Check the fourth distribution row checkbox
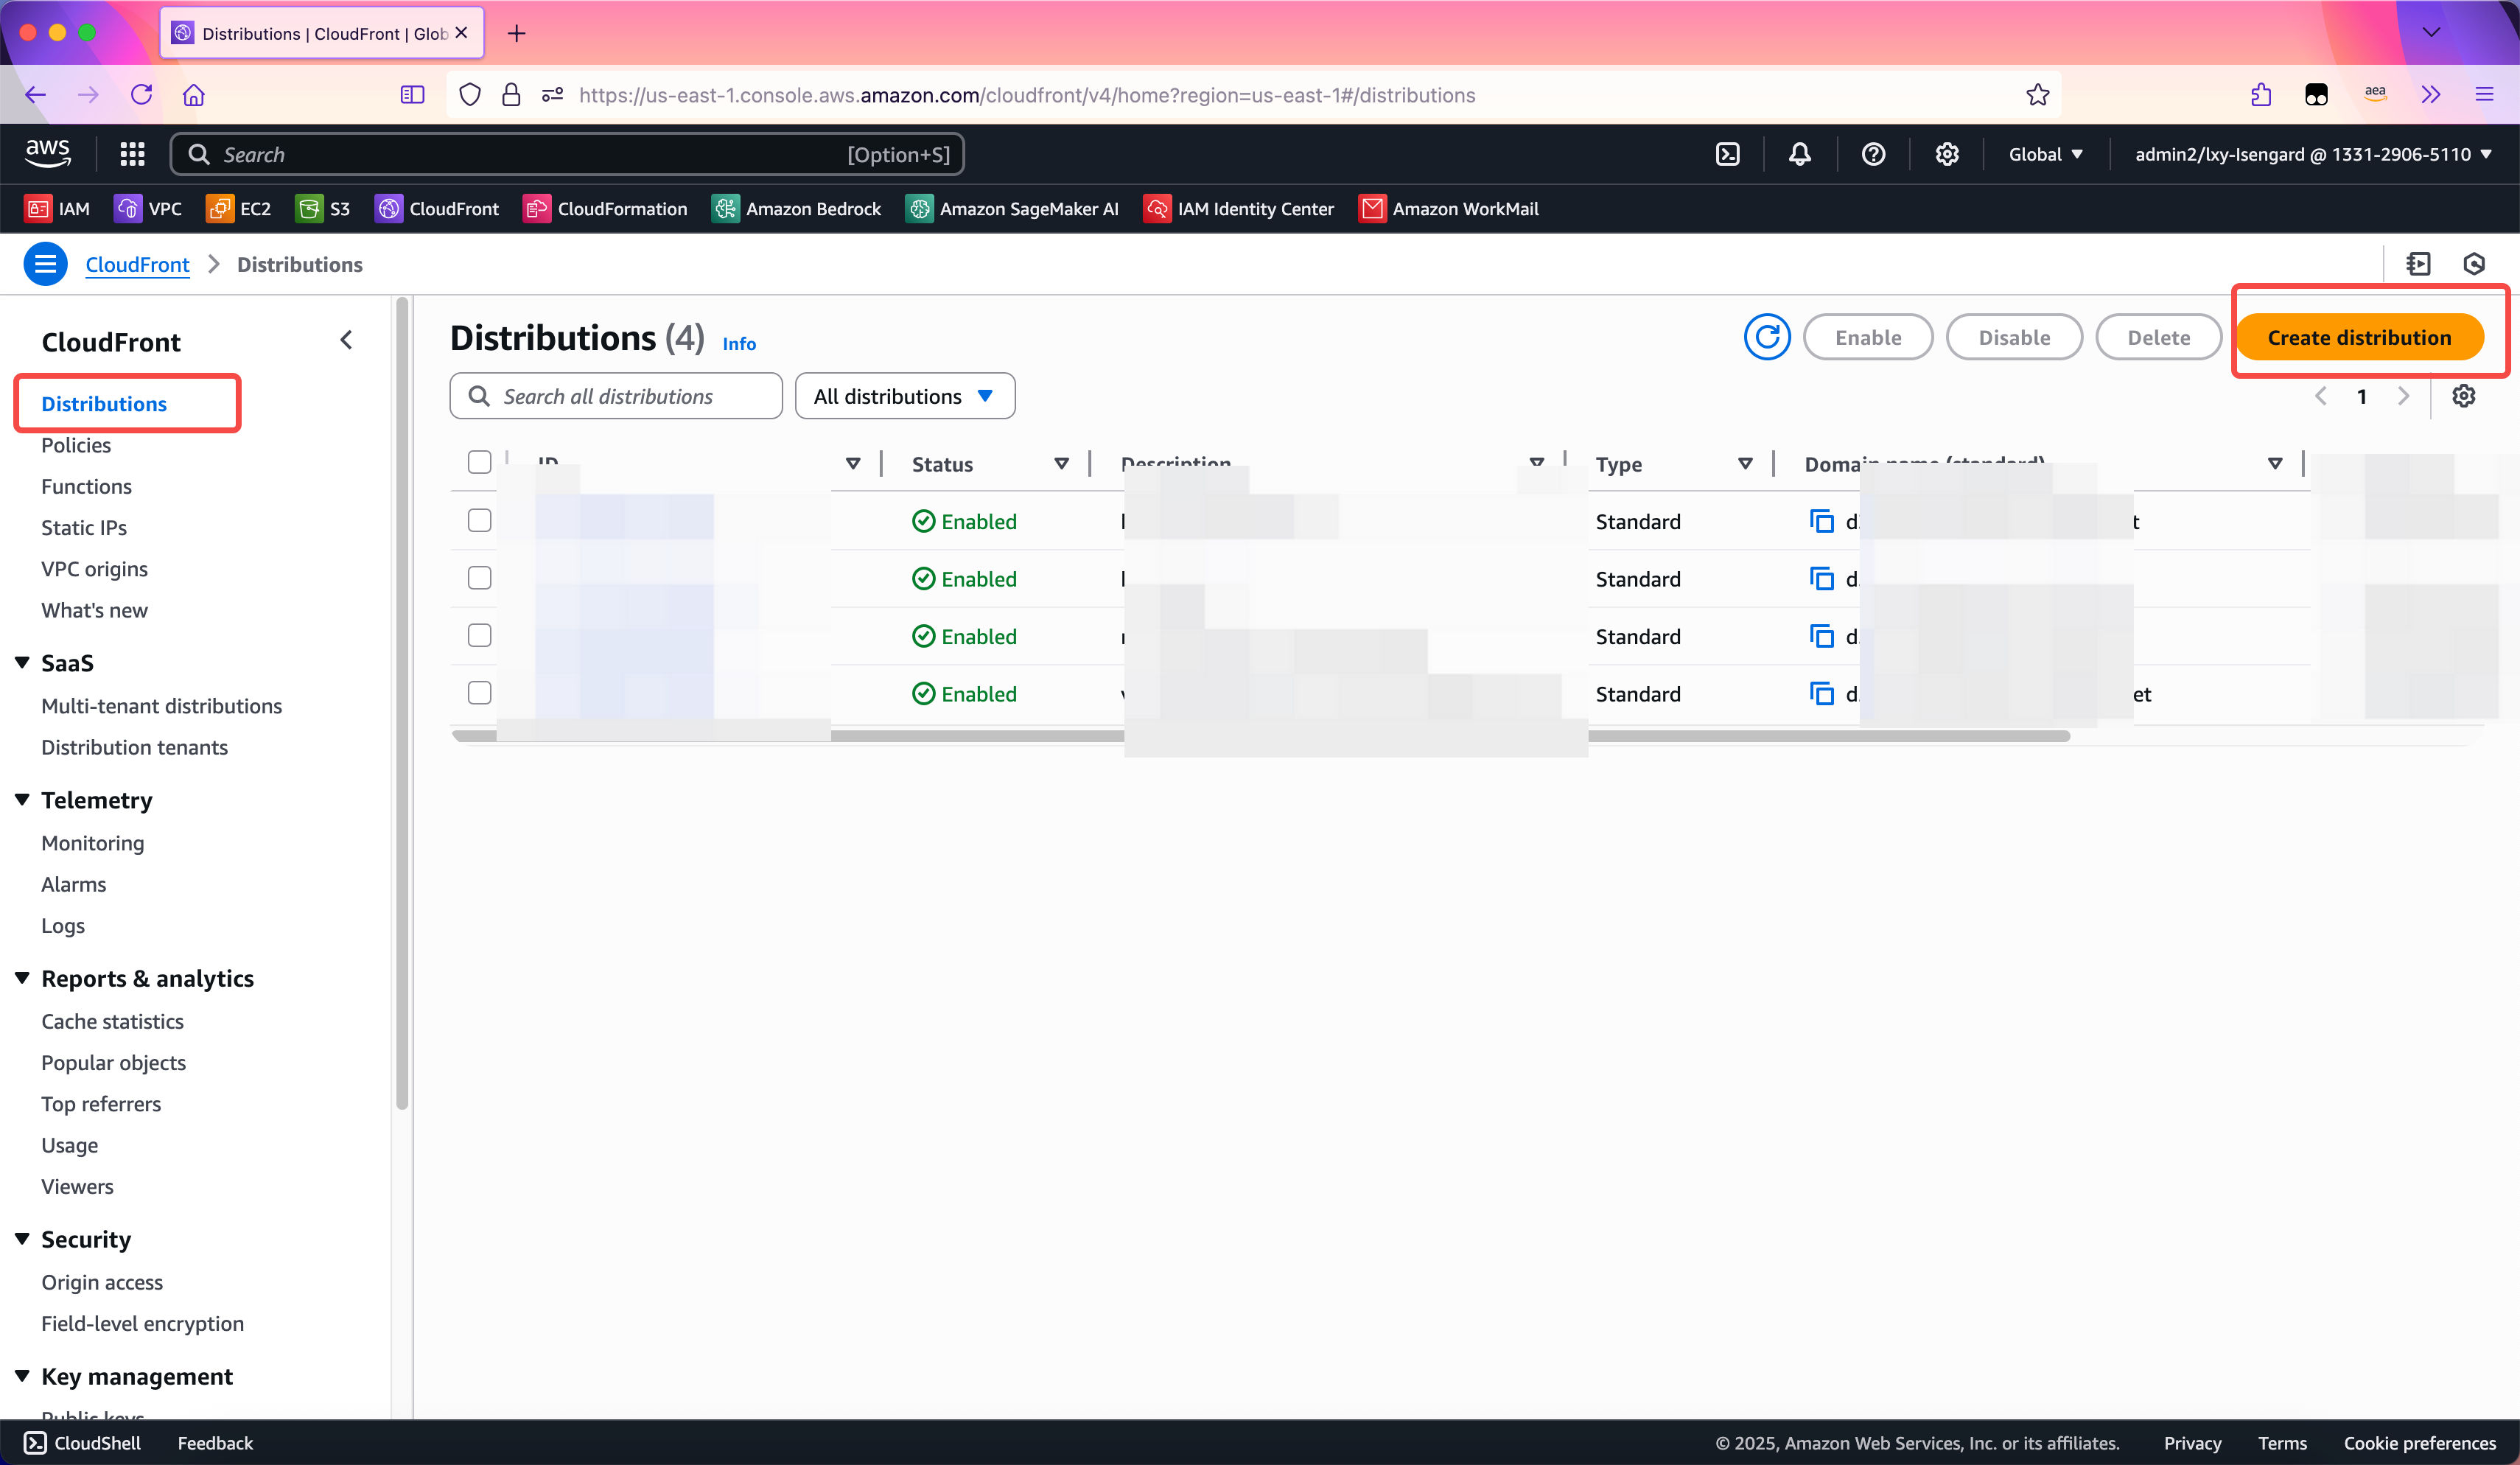The image size is (2520, 1465). tap(480, 692)
